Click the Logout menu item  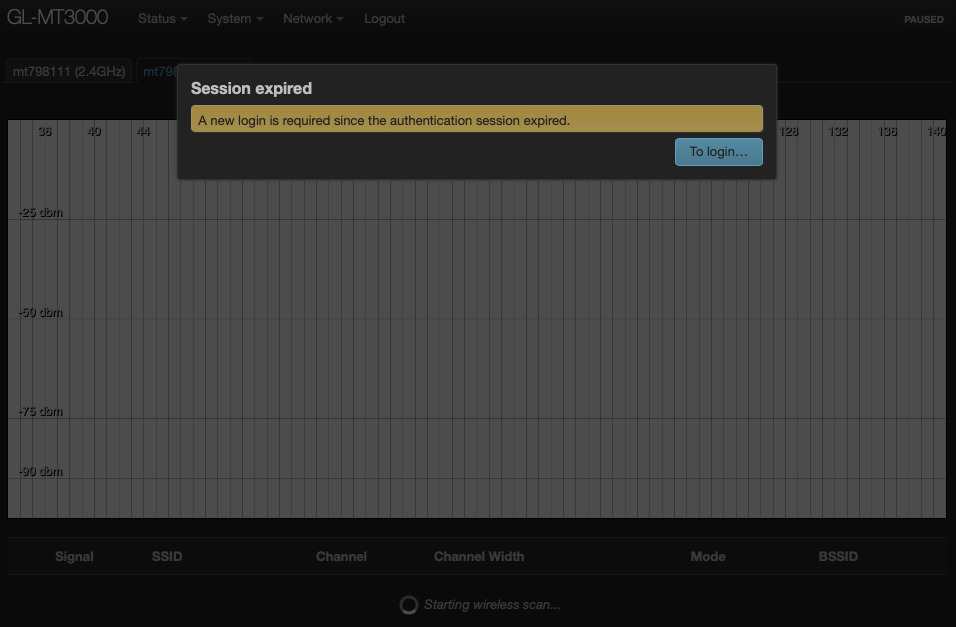384,19
